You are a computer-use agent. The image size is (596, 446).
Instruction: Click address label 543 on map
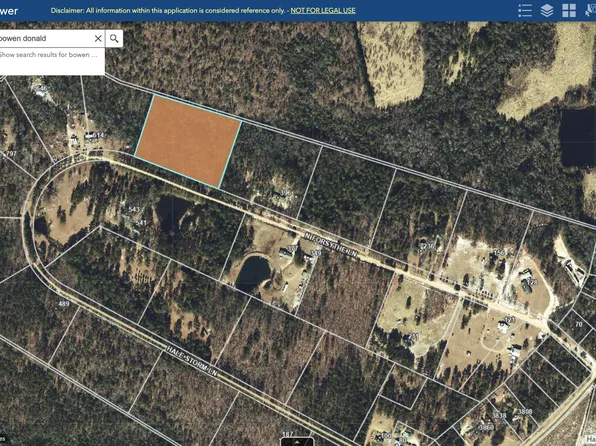pyautogui.click(x=134, y=210)
